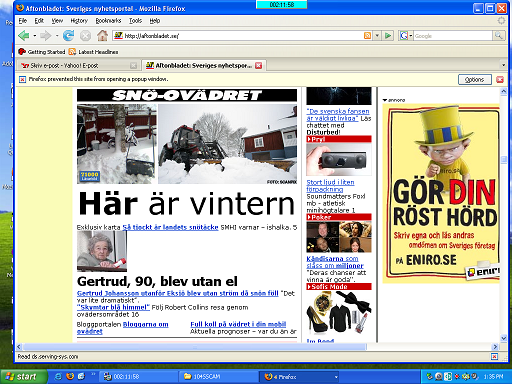This screenshot has width=512, height=384.
Task: Open the grouped Firefox taskbar button
Action: 299,377
